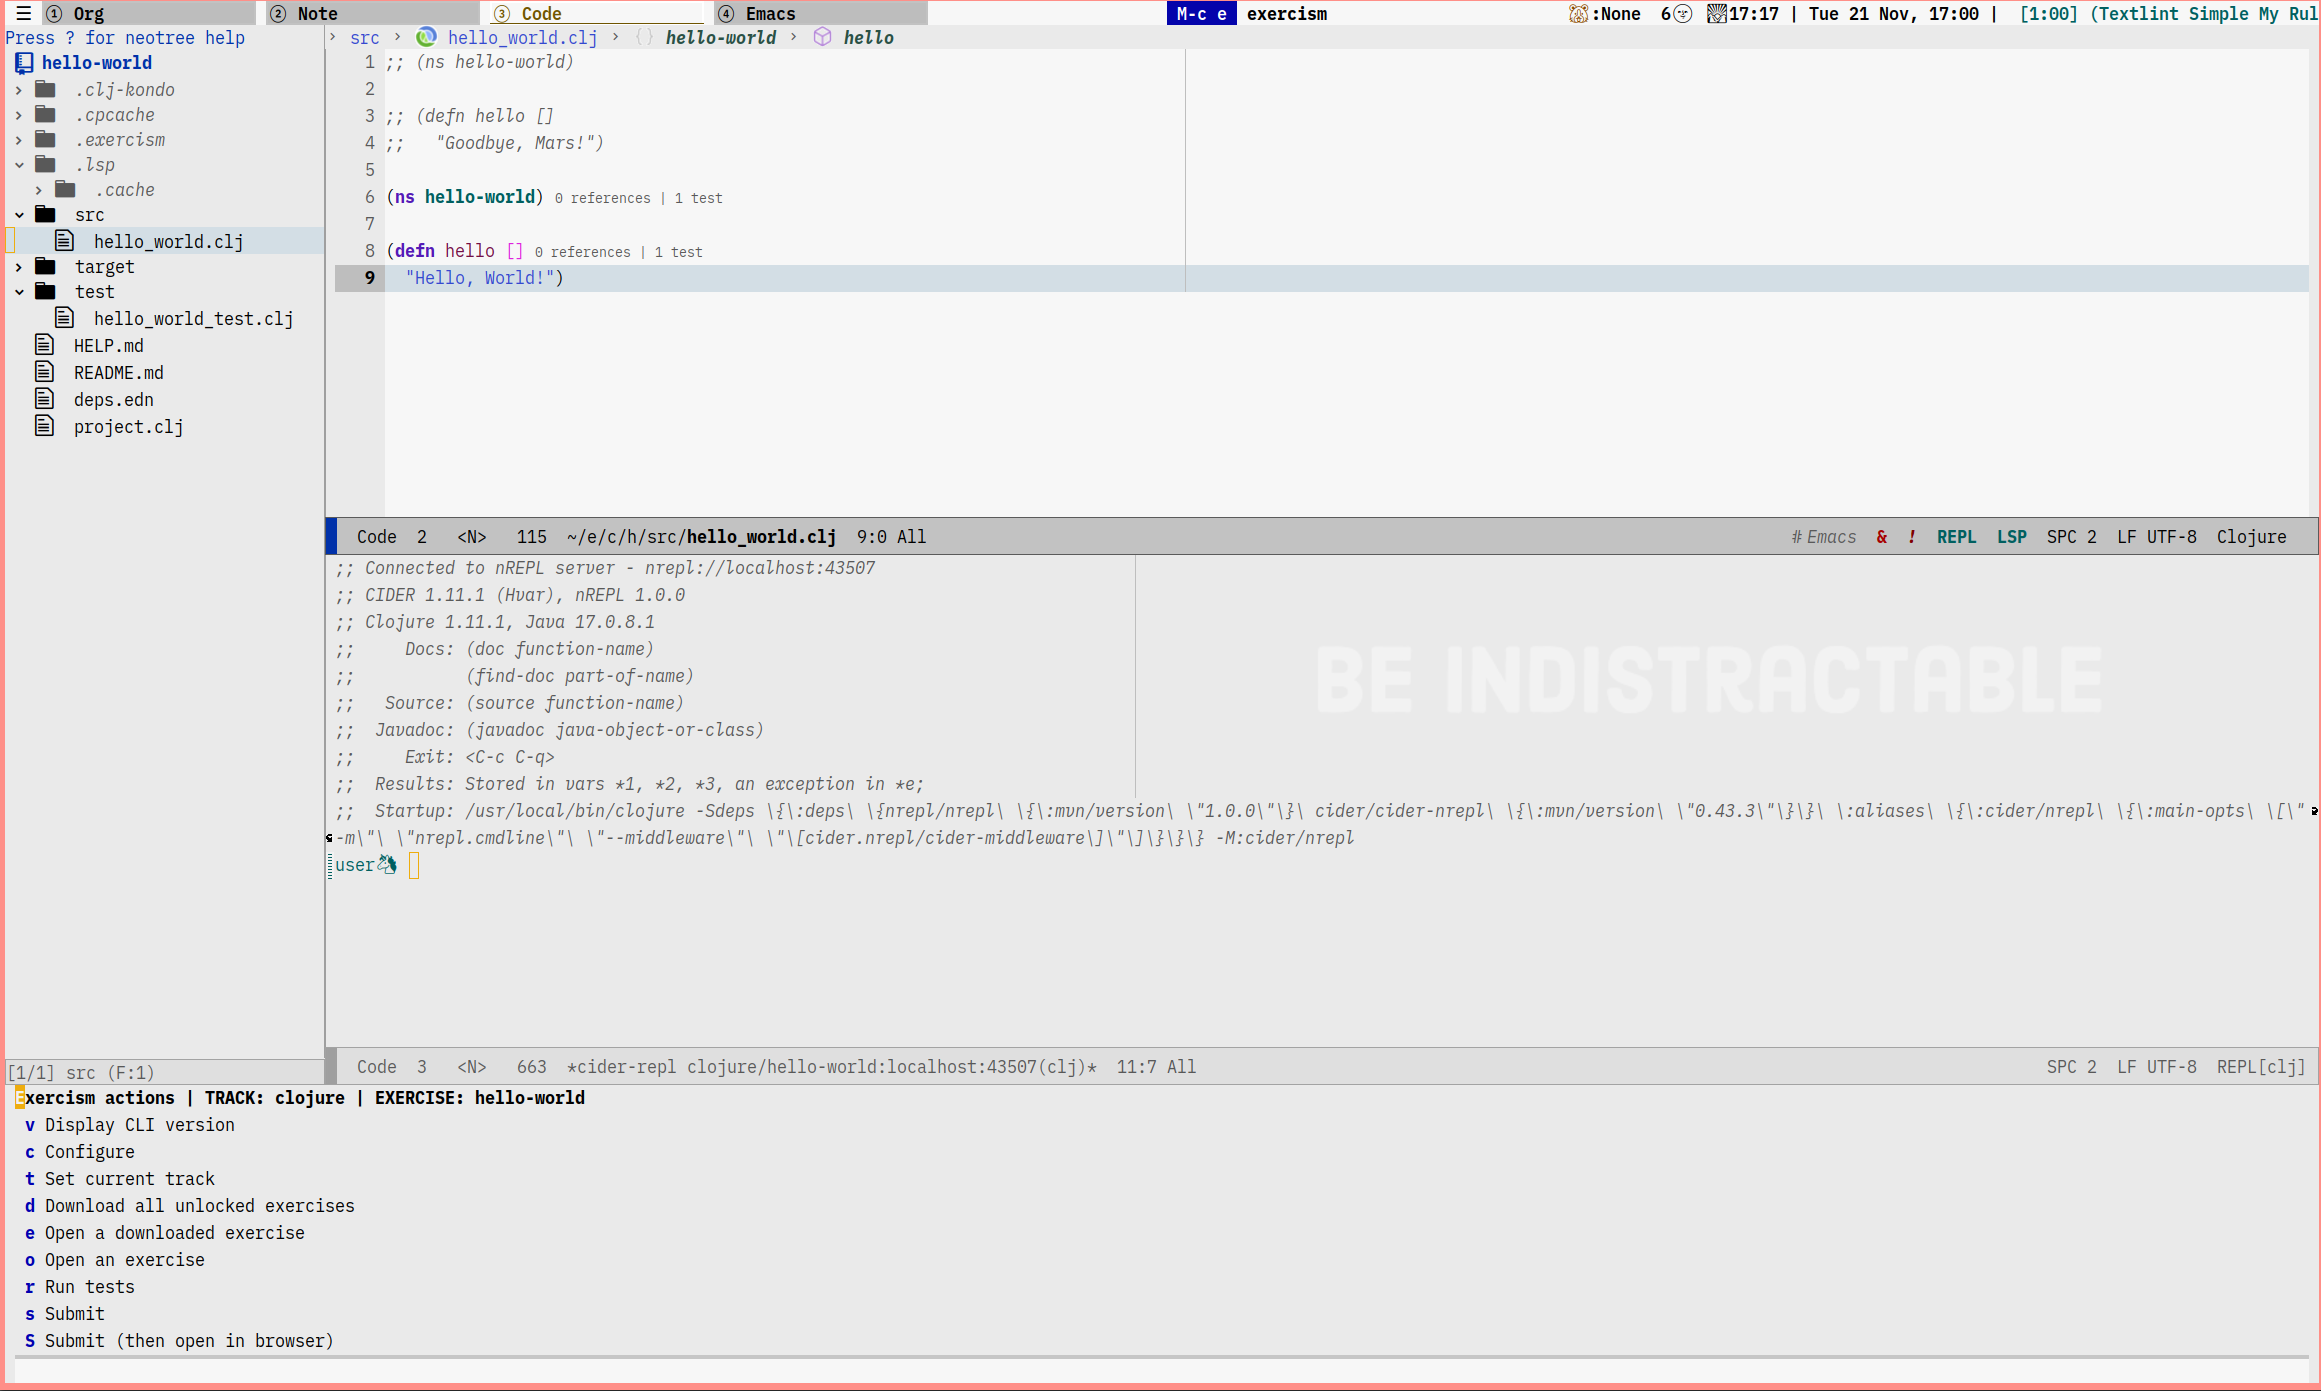The height and width of the screenshot is (1391, 2321).
Task: Collapse the .lsp folder chevron
Action: (x=19, y=165)
